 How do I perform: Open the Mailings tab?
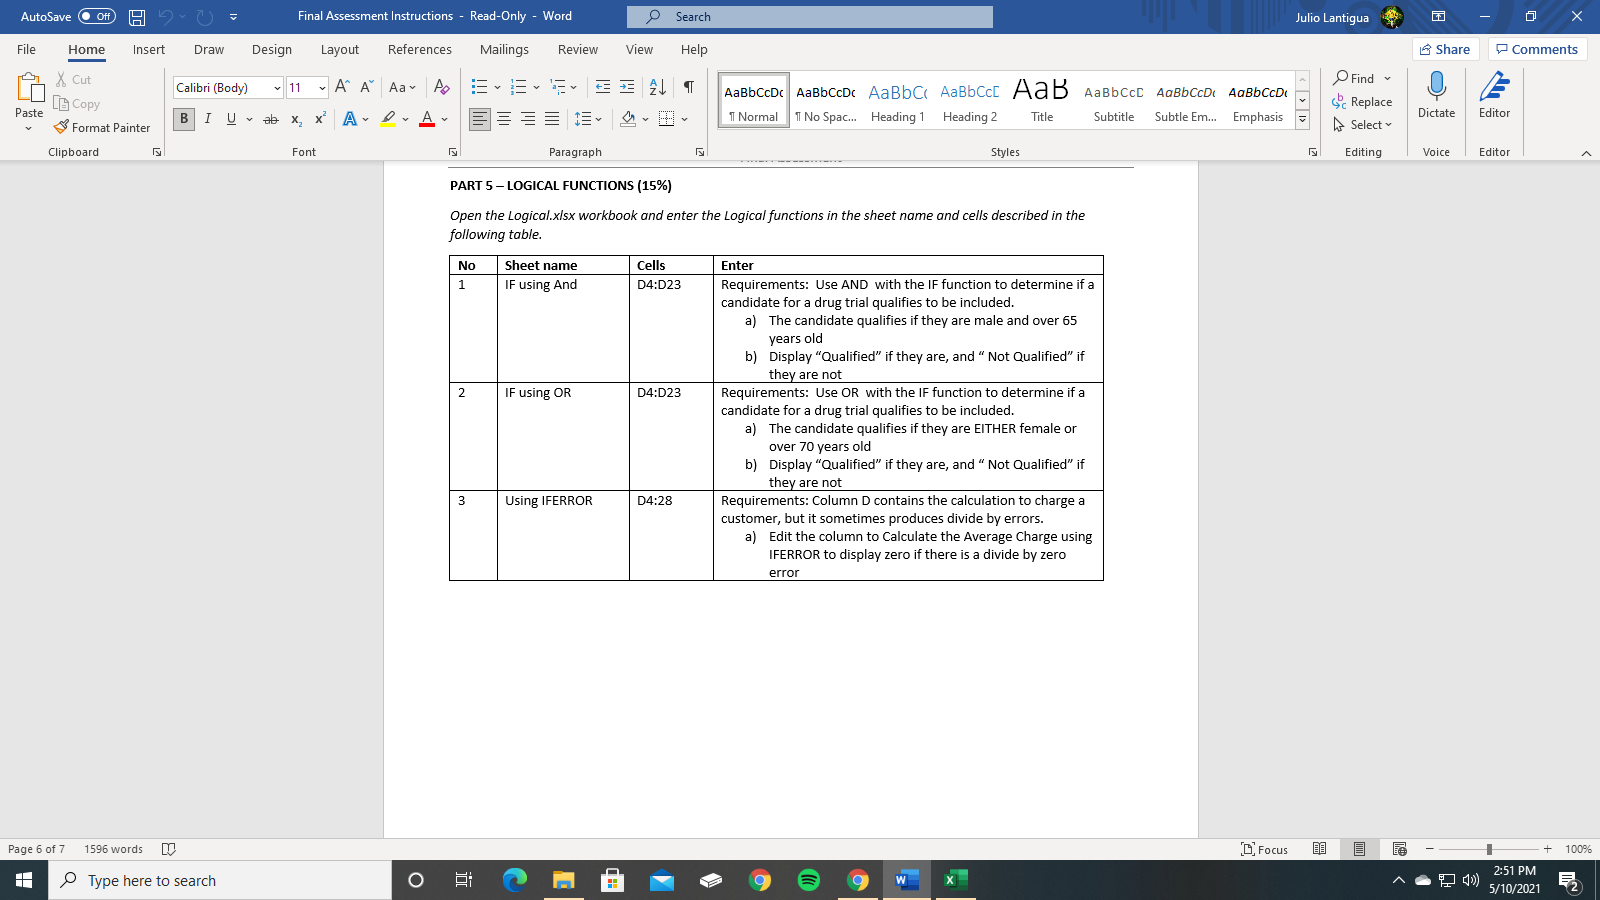click(x=504, y=49)
